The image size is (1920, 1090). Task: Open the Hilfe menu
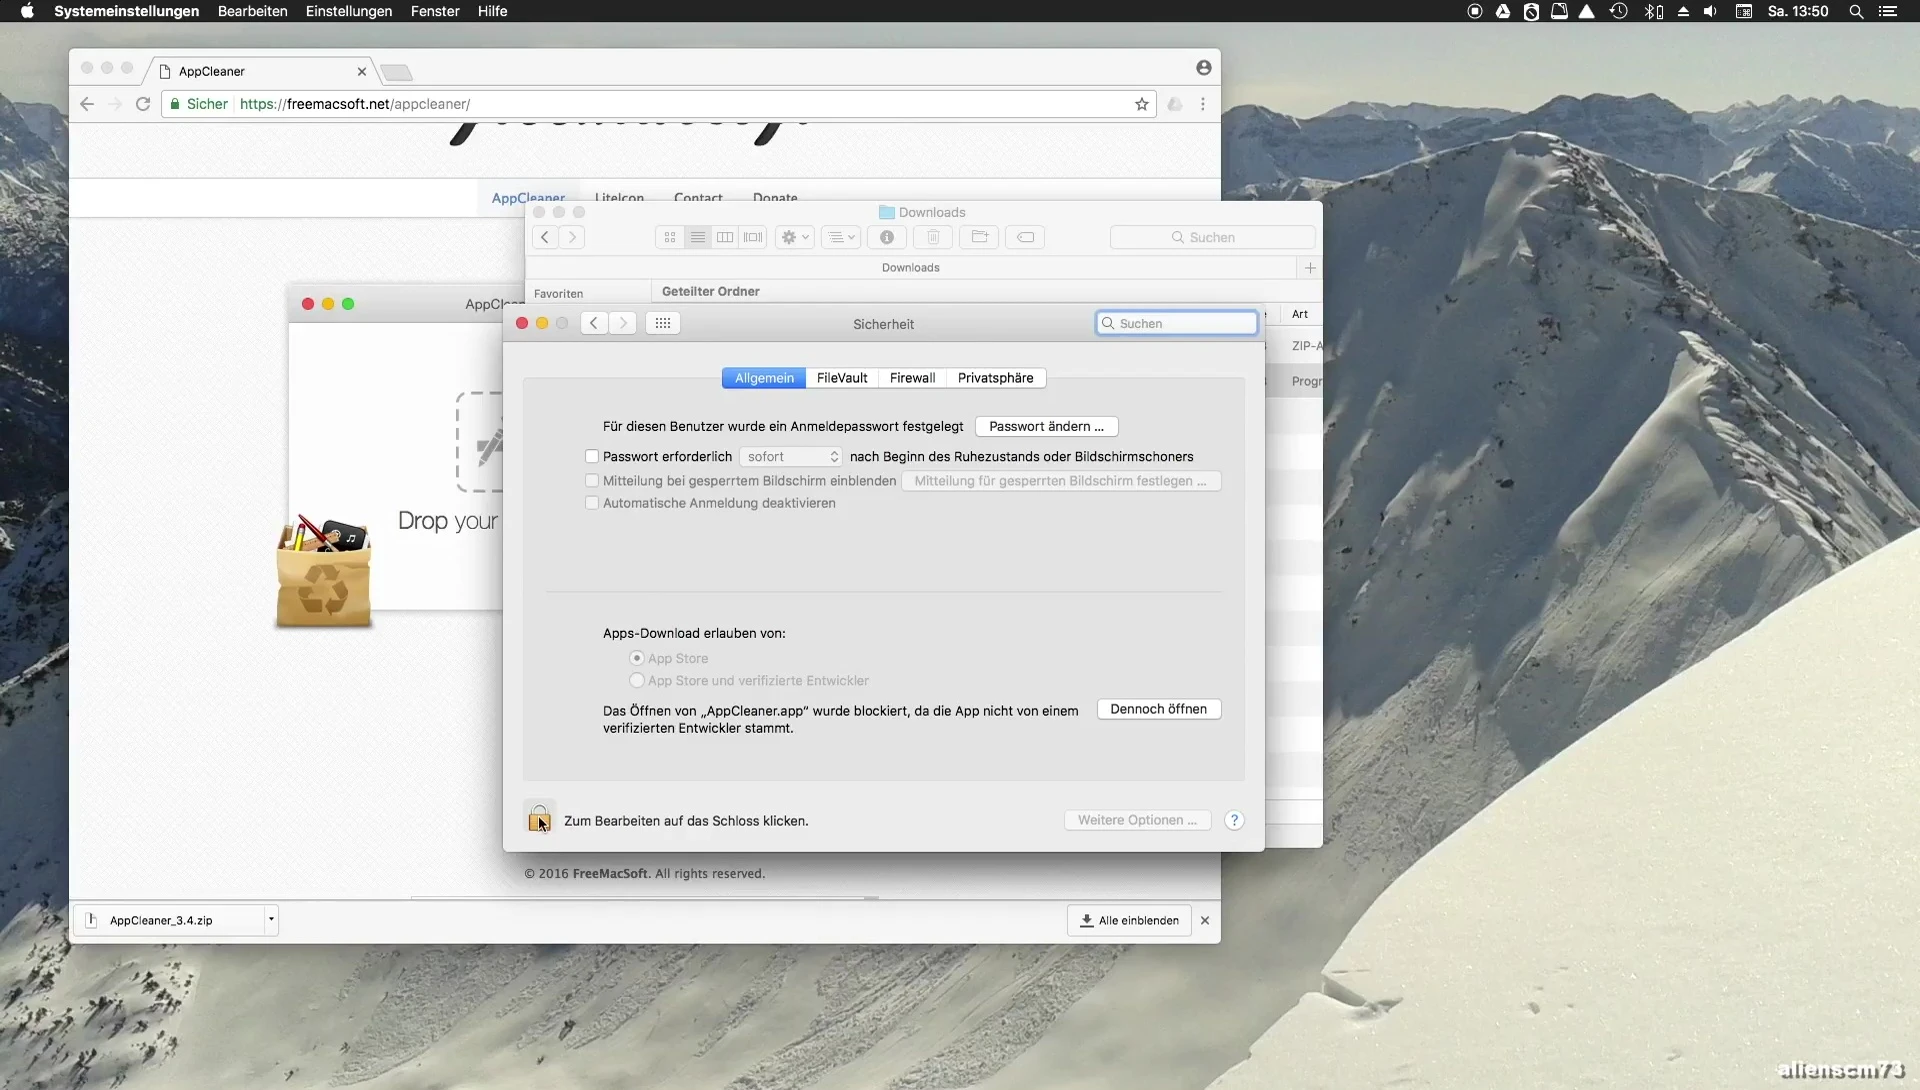point(492,11)
